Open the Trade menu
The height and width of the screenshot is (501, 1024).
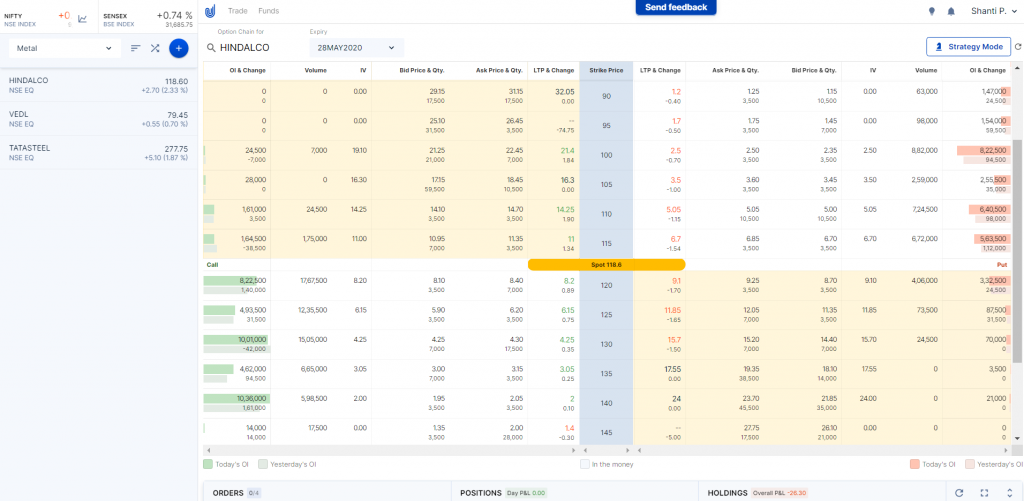click(x=237, y=11)
